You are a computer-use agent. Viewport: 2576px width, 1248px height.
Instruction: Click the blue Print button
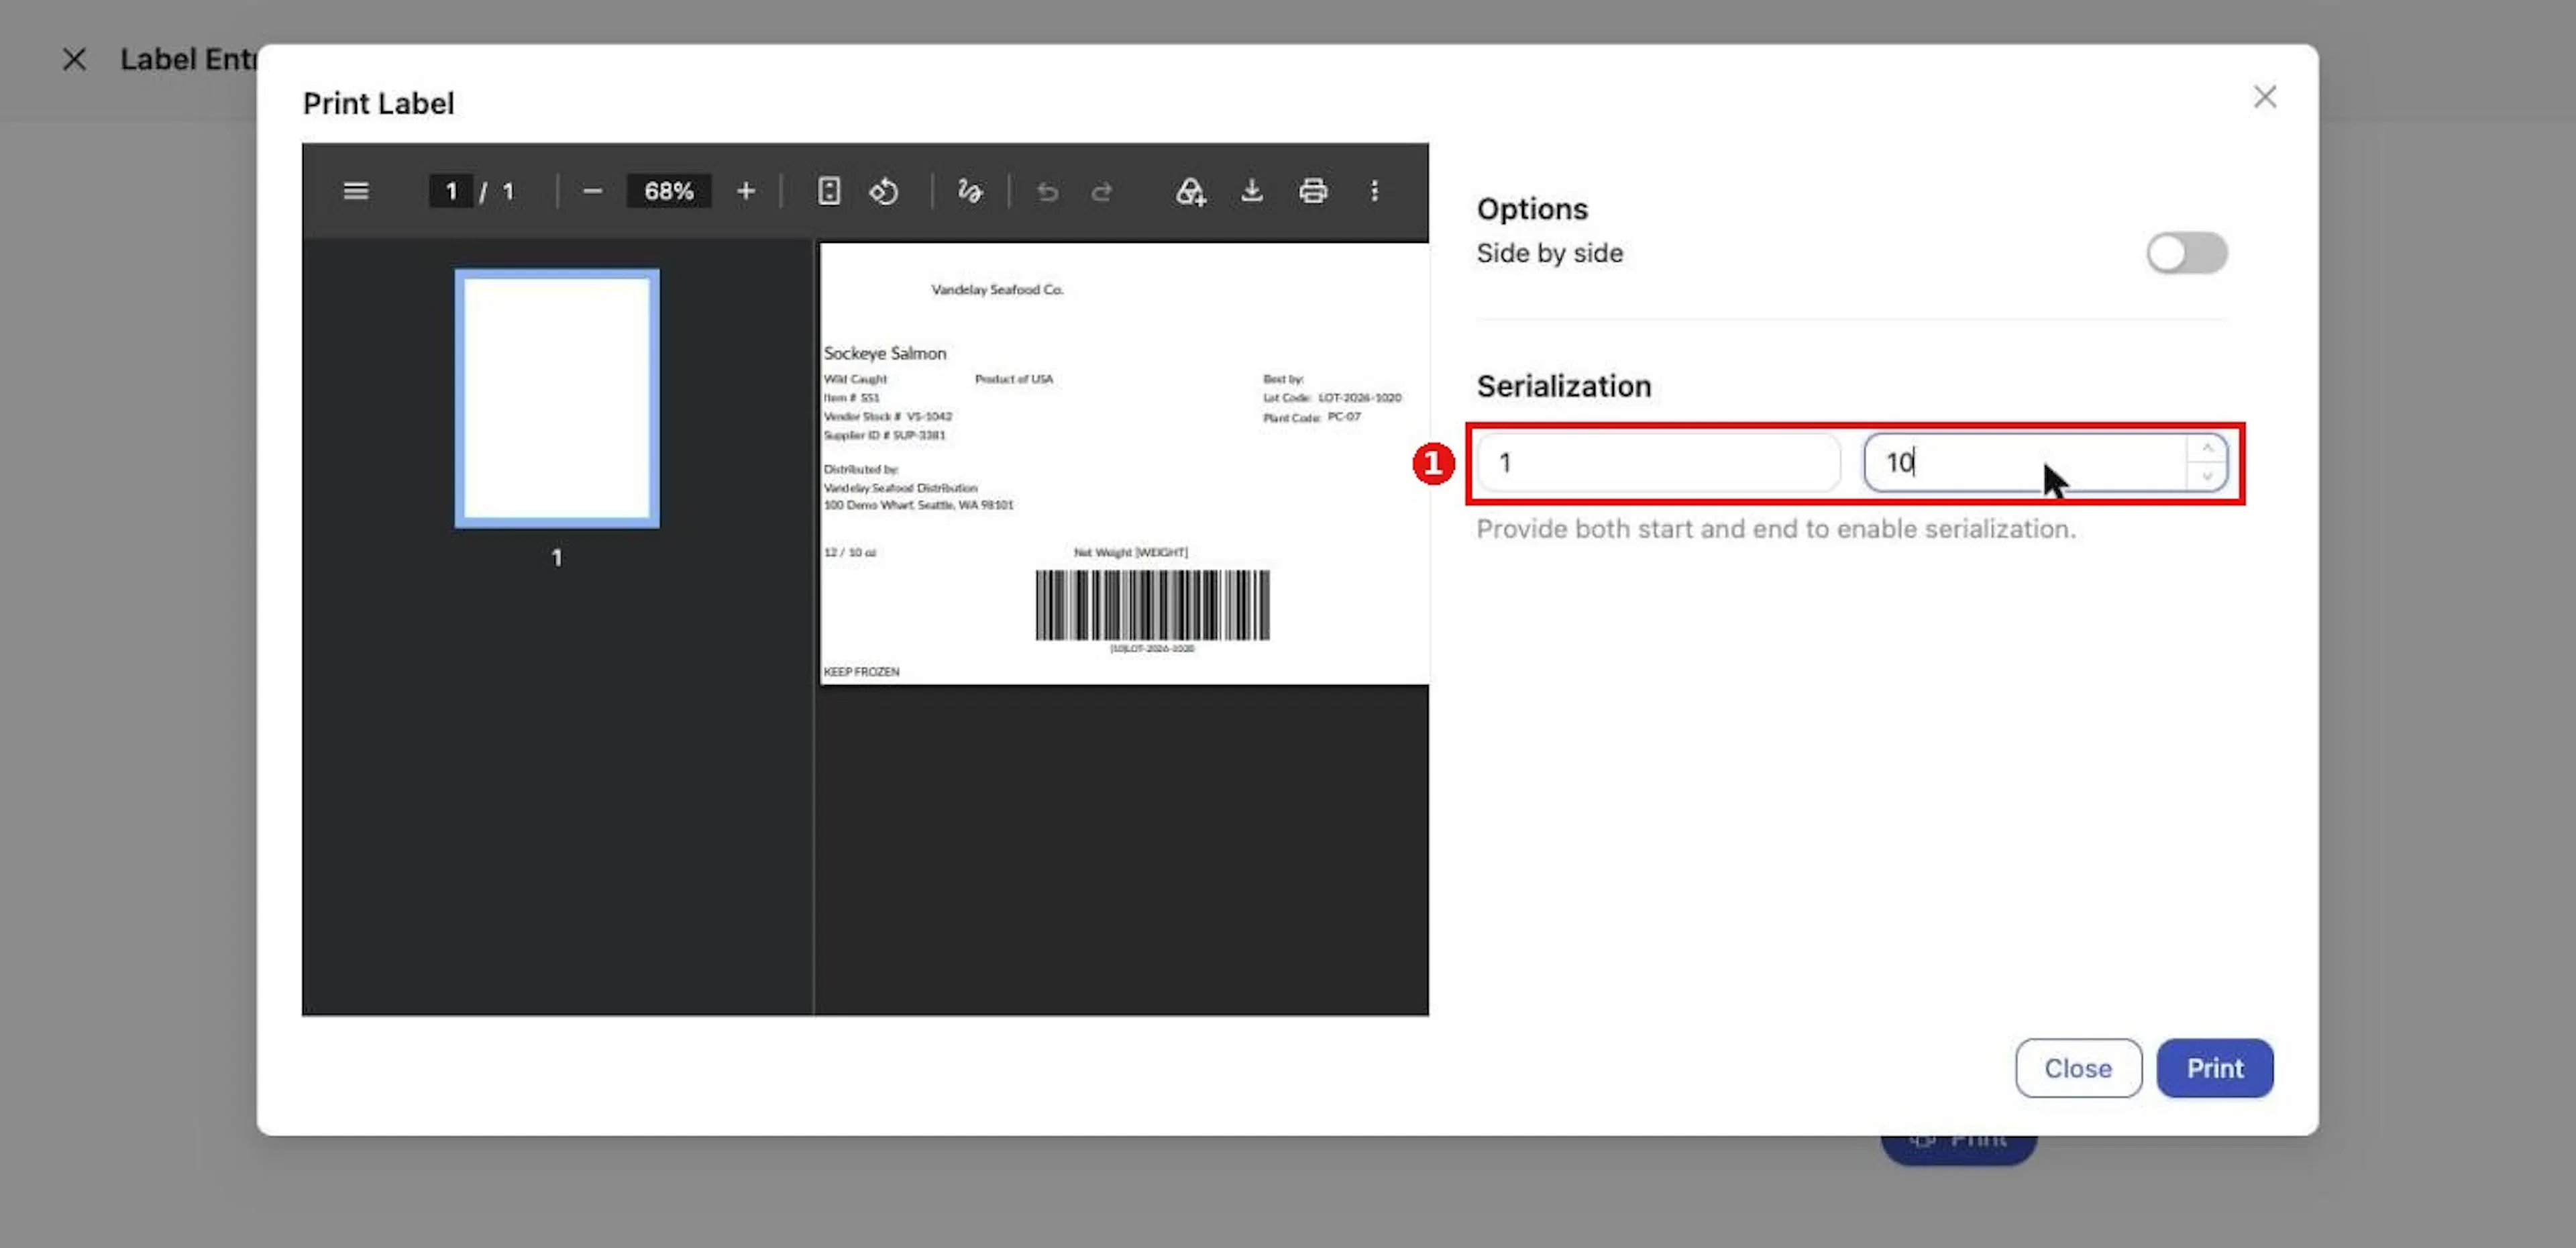point(2215,1068)
